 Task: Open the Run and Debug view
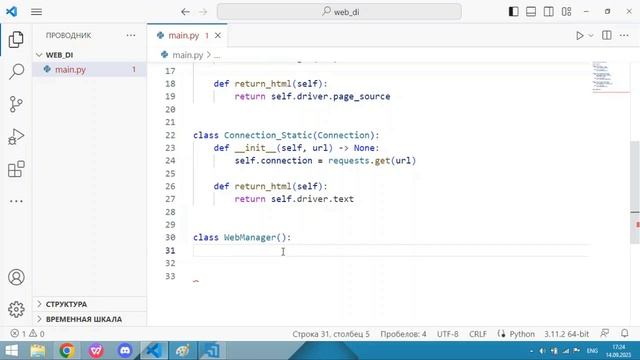pyautogui.click(x=16, y=136)
